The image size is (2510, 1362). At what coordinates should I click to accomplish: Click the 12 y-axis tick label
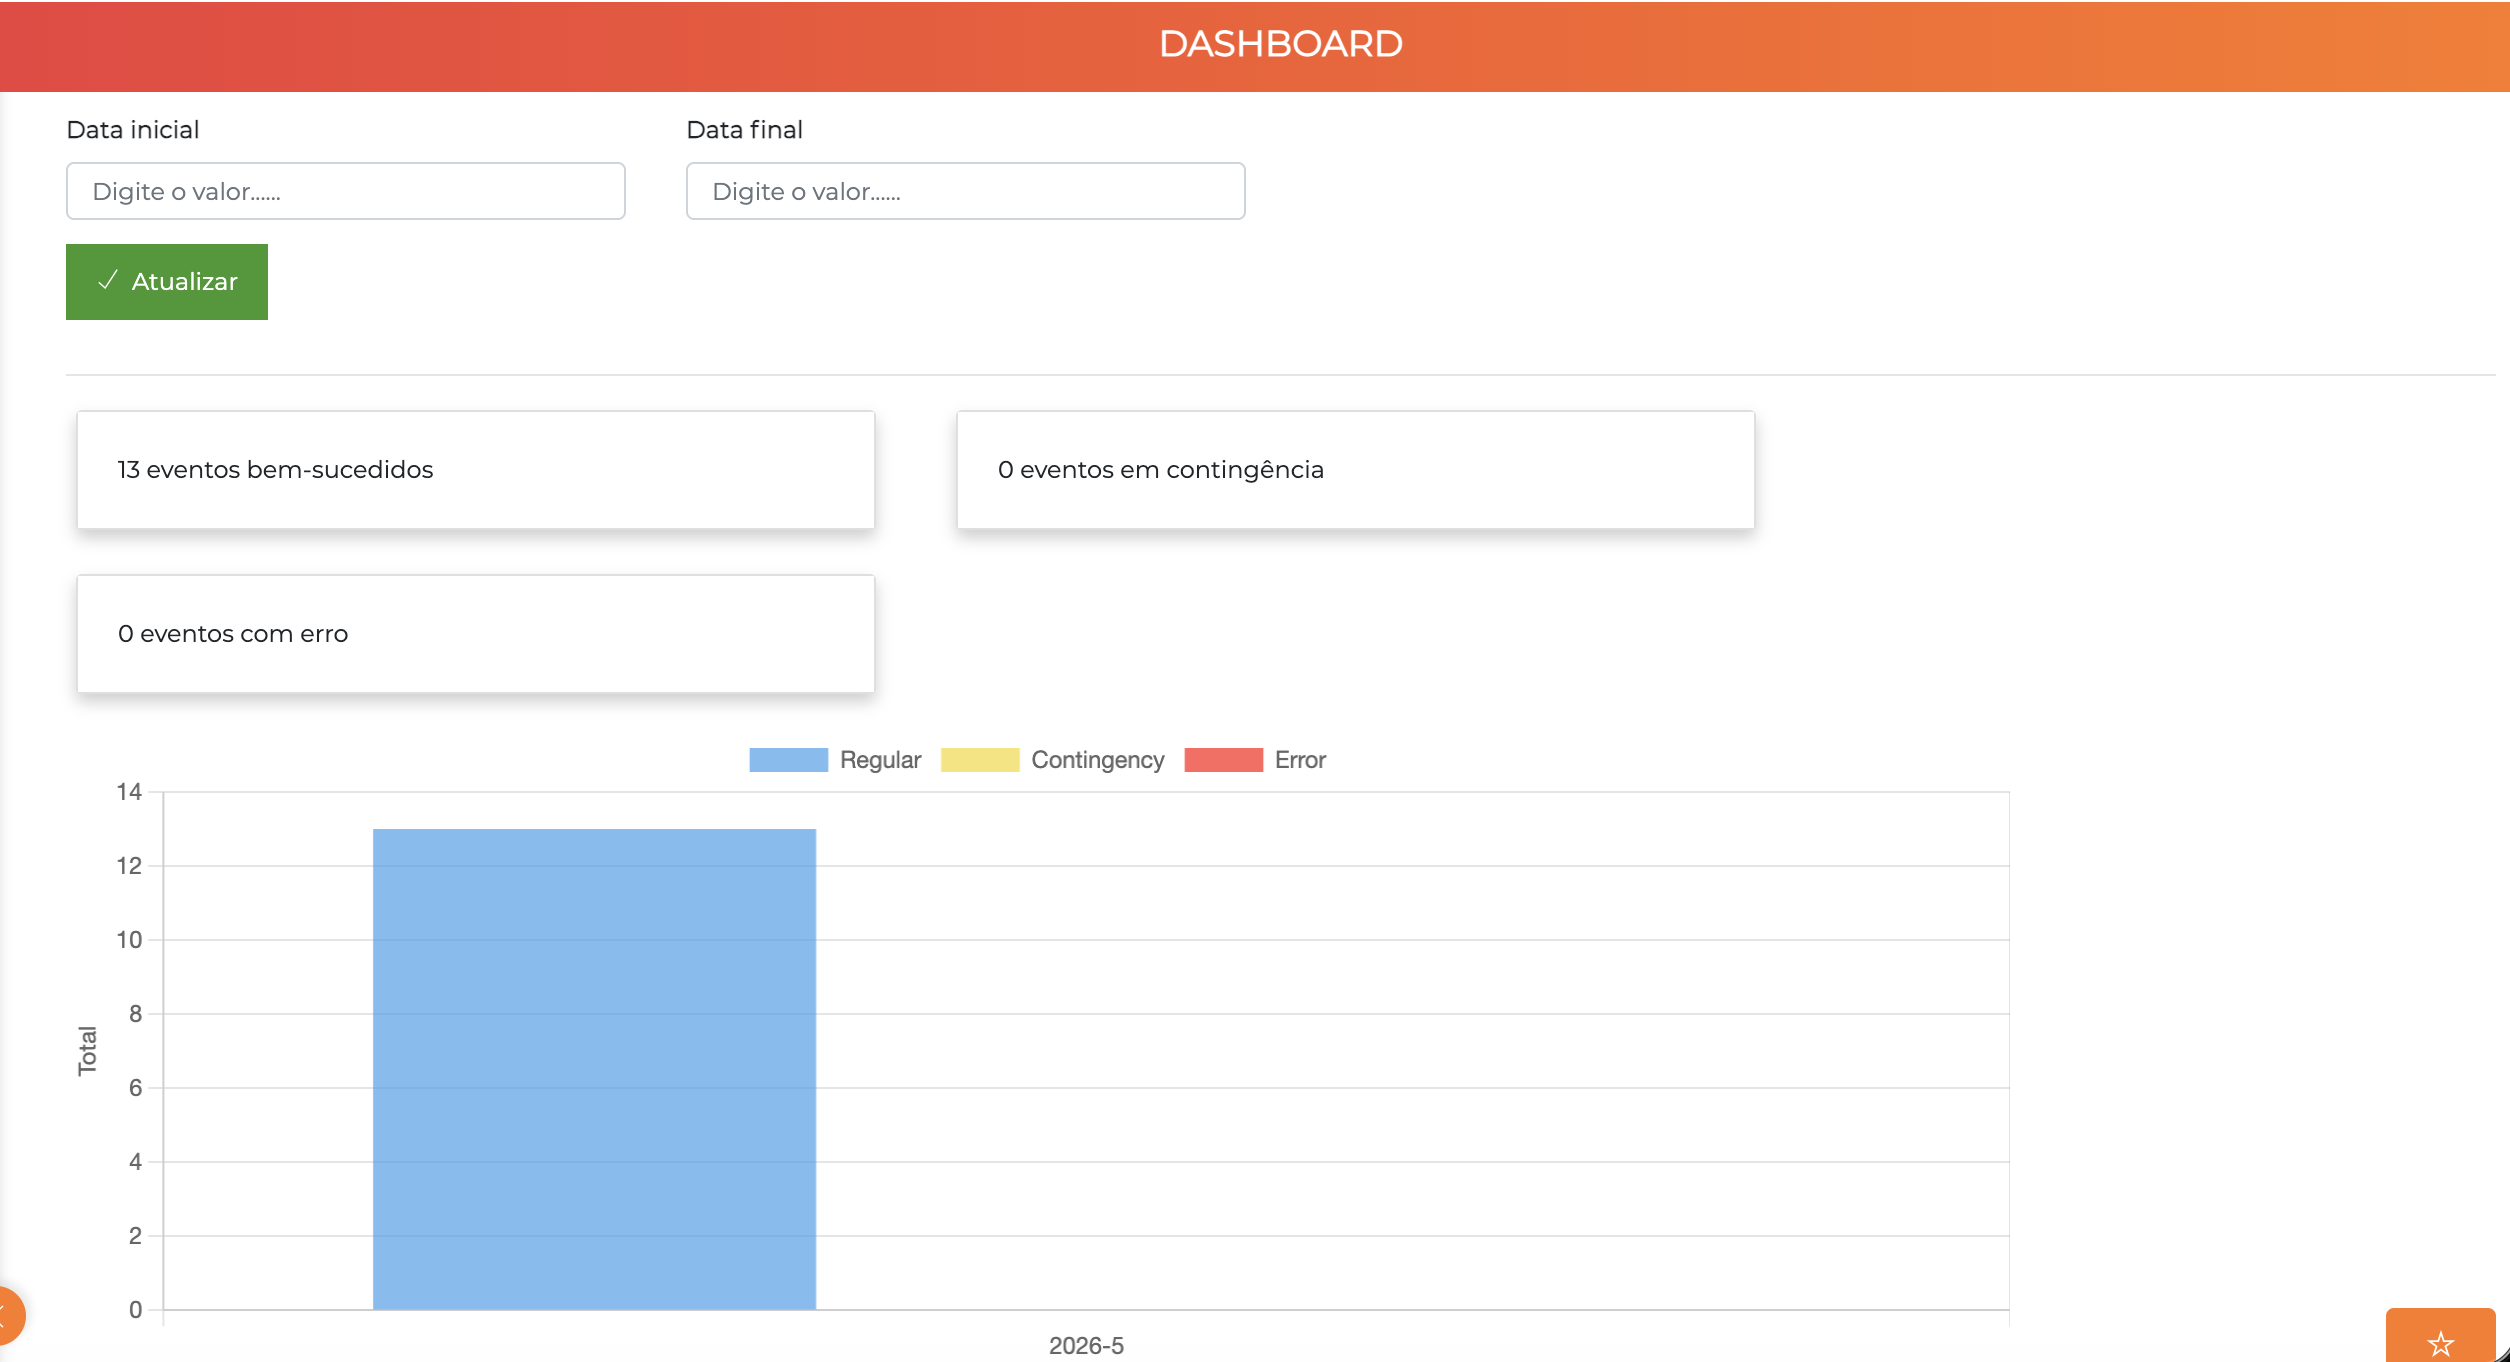pos(129,866)
